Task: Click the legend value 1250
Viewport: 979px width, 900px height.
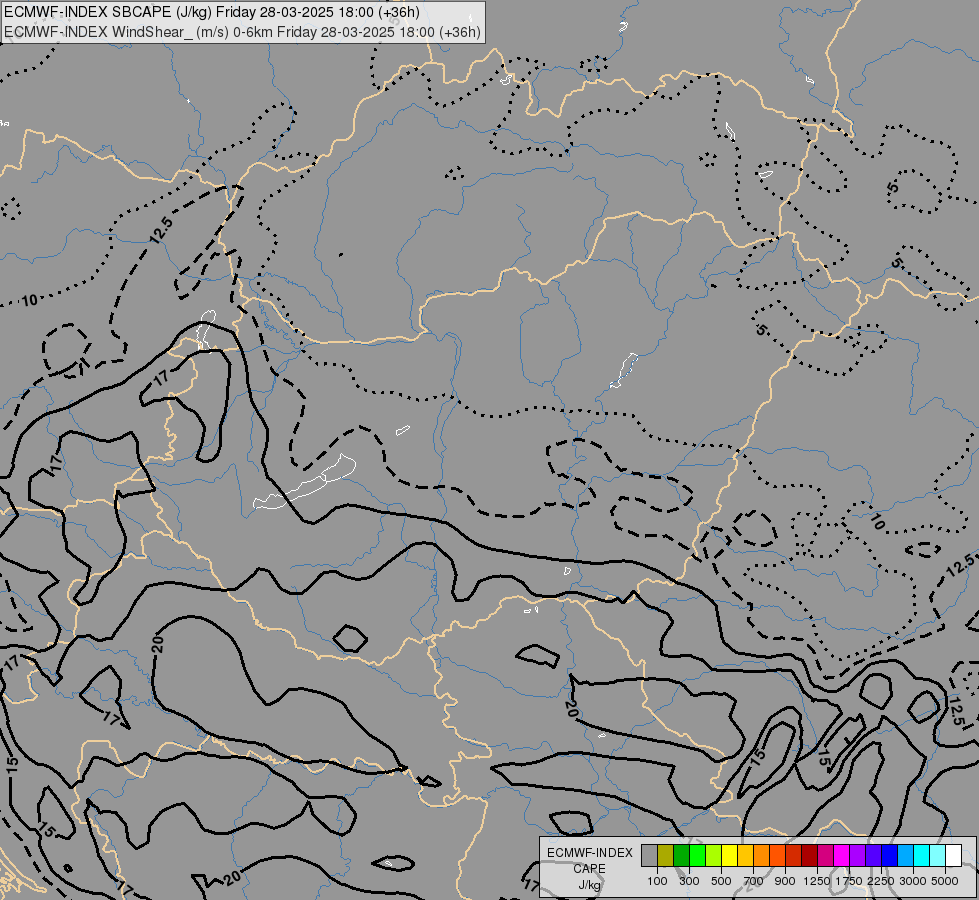Action: click(x=817, y=881)
